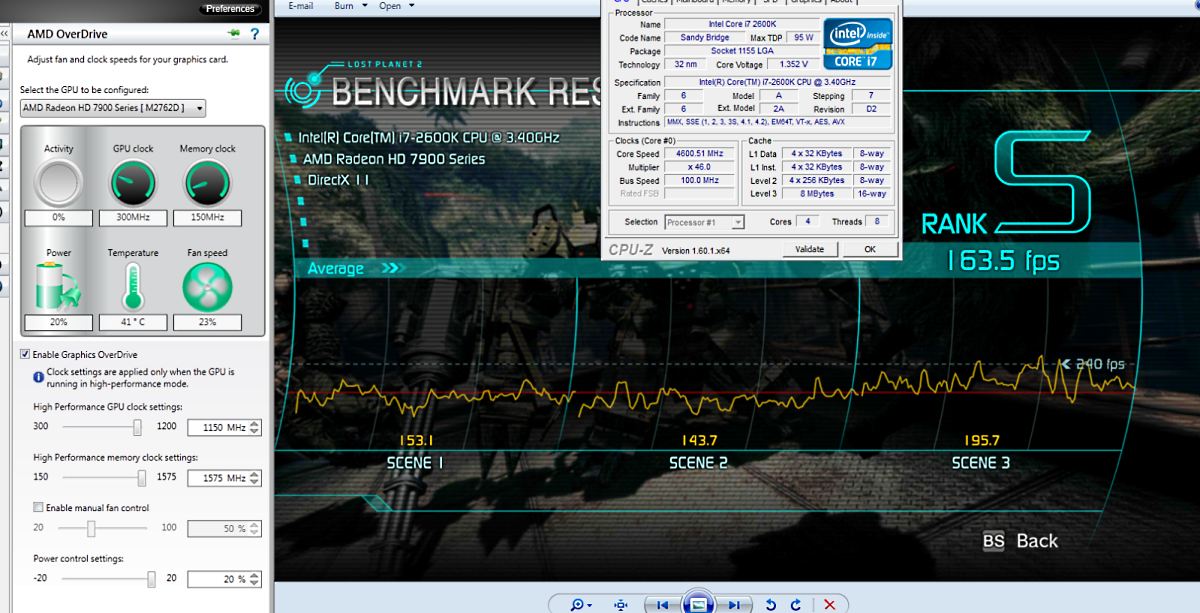Screen dimensions: 1200x613
Task: Rotate picture counterclockwise
Action: point(770,604)
